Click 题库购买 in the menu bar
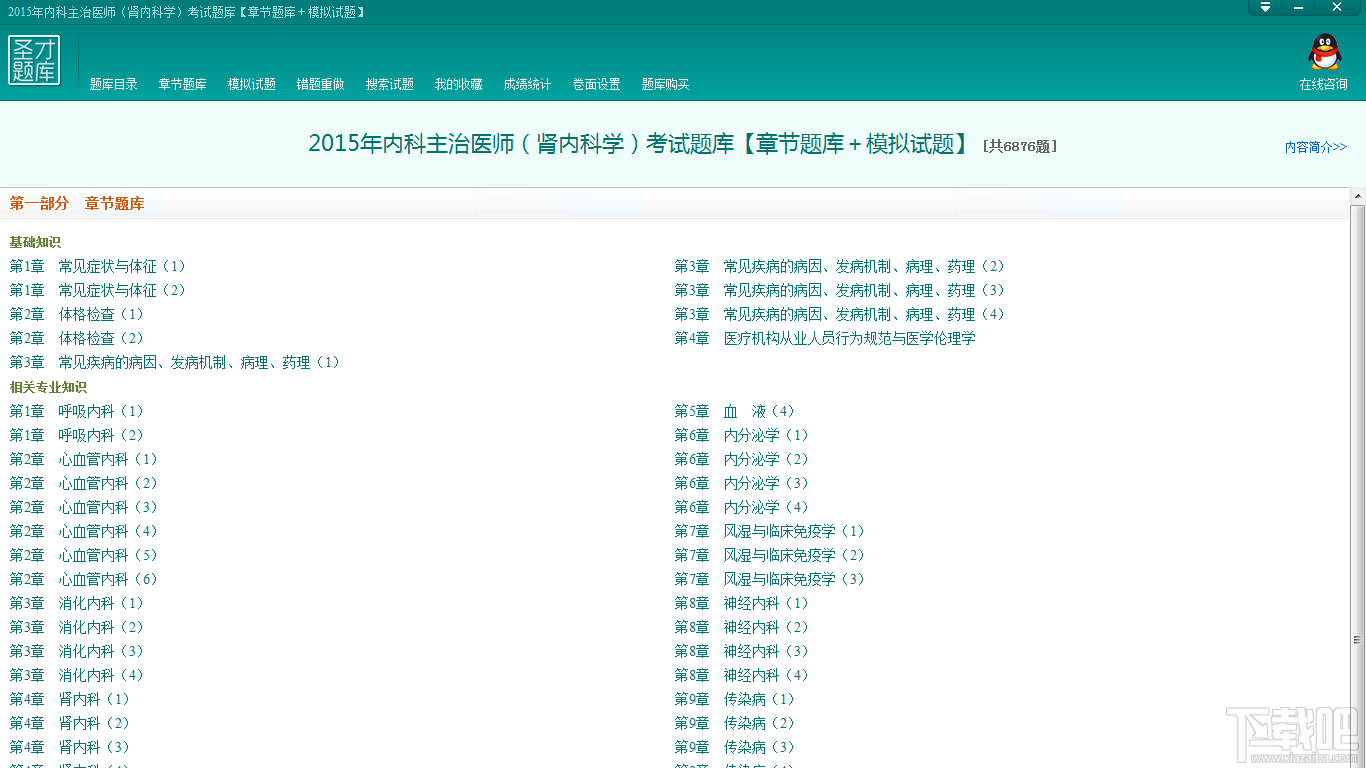 click(x=666, y=84)
